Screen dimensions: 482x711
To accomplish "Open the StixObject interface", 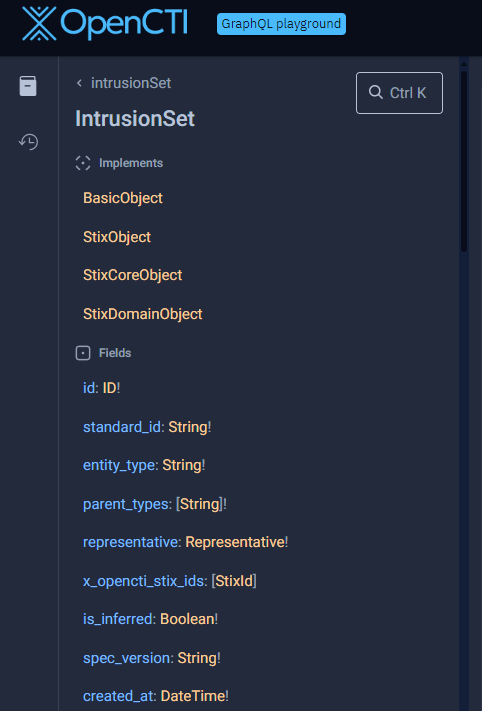I will point(117,237).
